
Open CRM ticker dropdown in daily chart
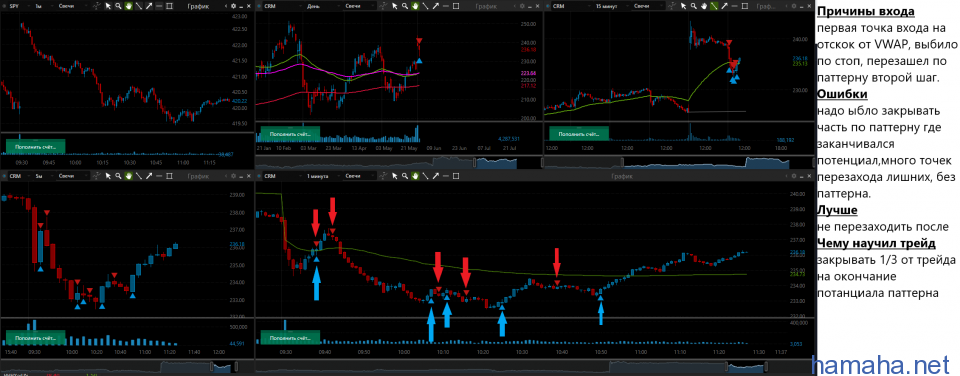[283, 6]
